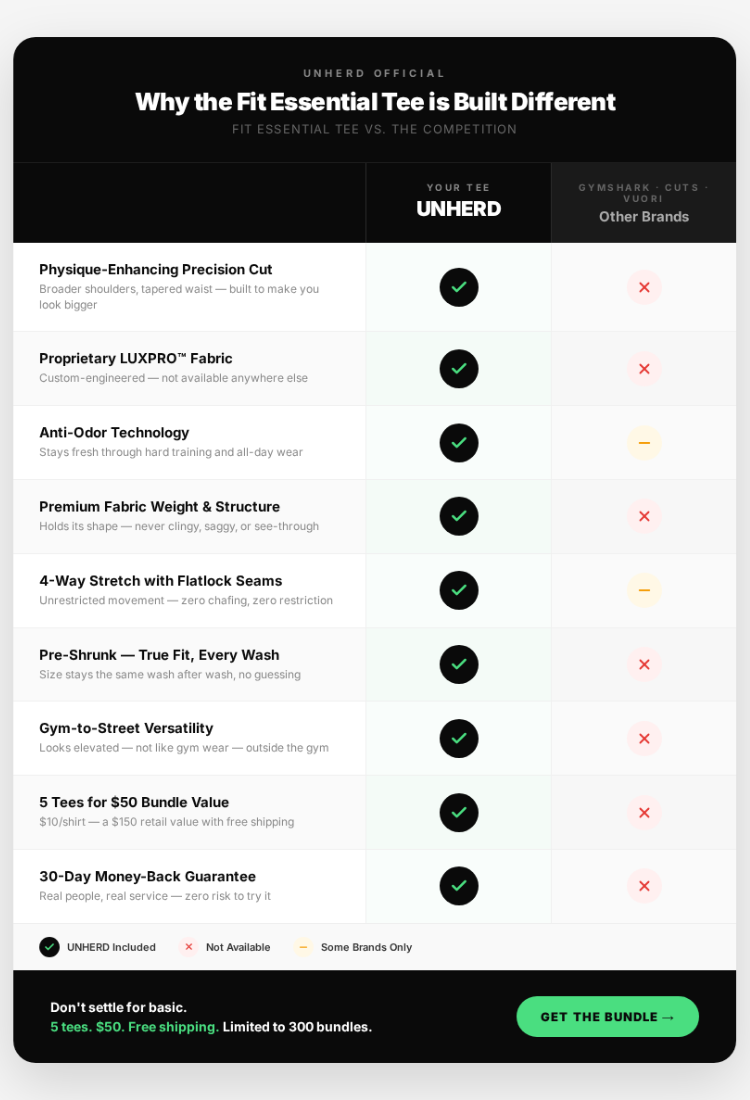Click the red X for Gym-to-Street Versatility

click(644, 738)
